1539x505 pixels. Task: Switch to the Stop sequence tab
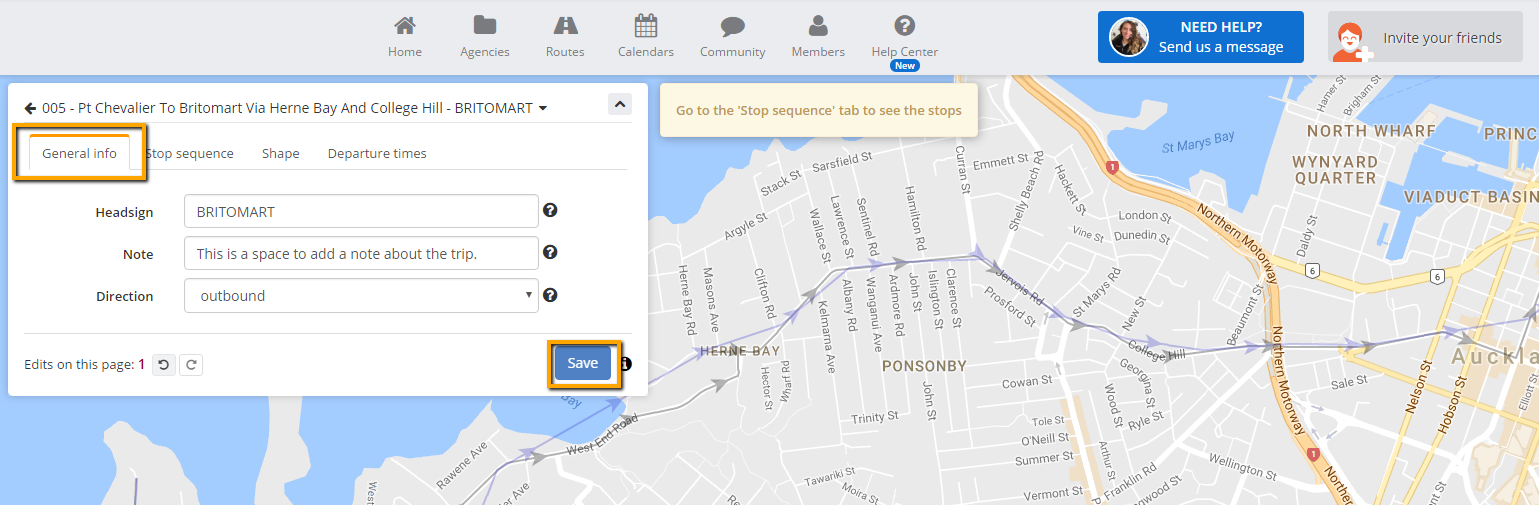click(x=189, y=153)
